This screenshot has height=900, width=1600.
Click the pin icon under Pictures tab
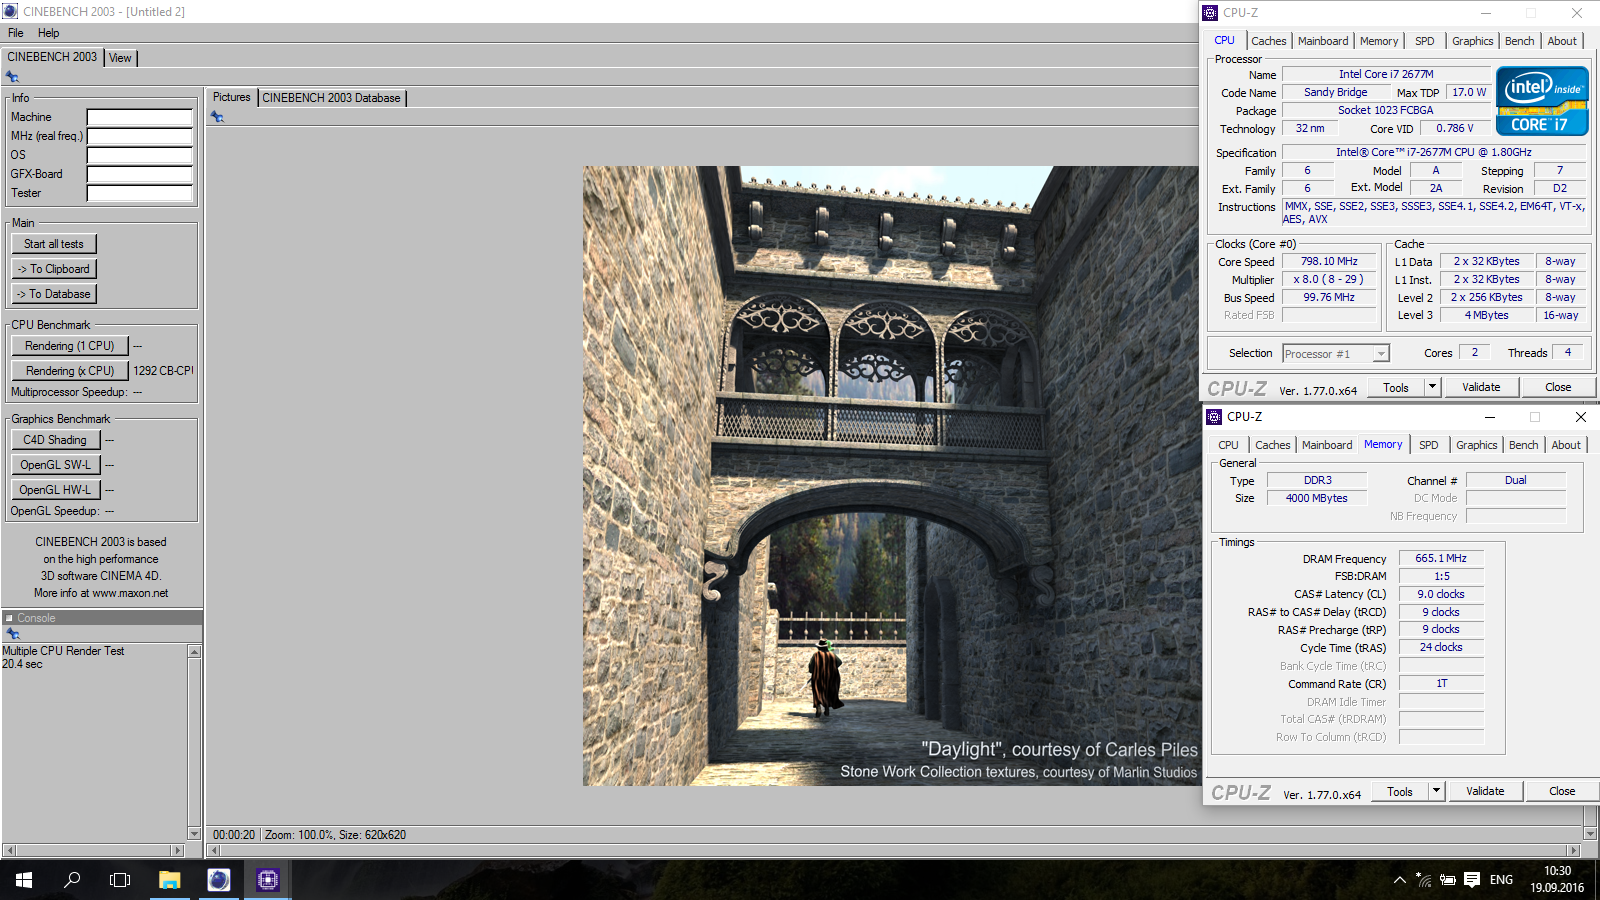click(217, 117)
